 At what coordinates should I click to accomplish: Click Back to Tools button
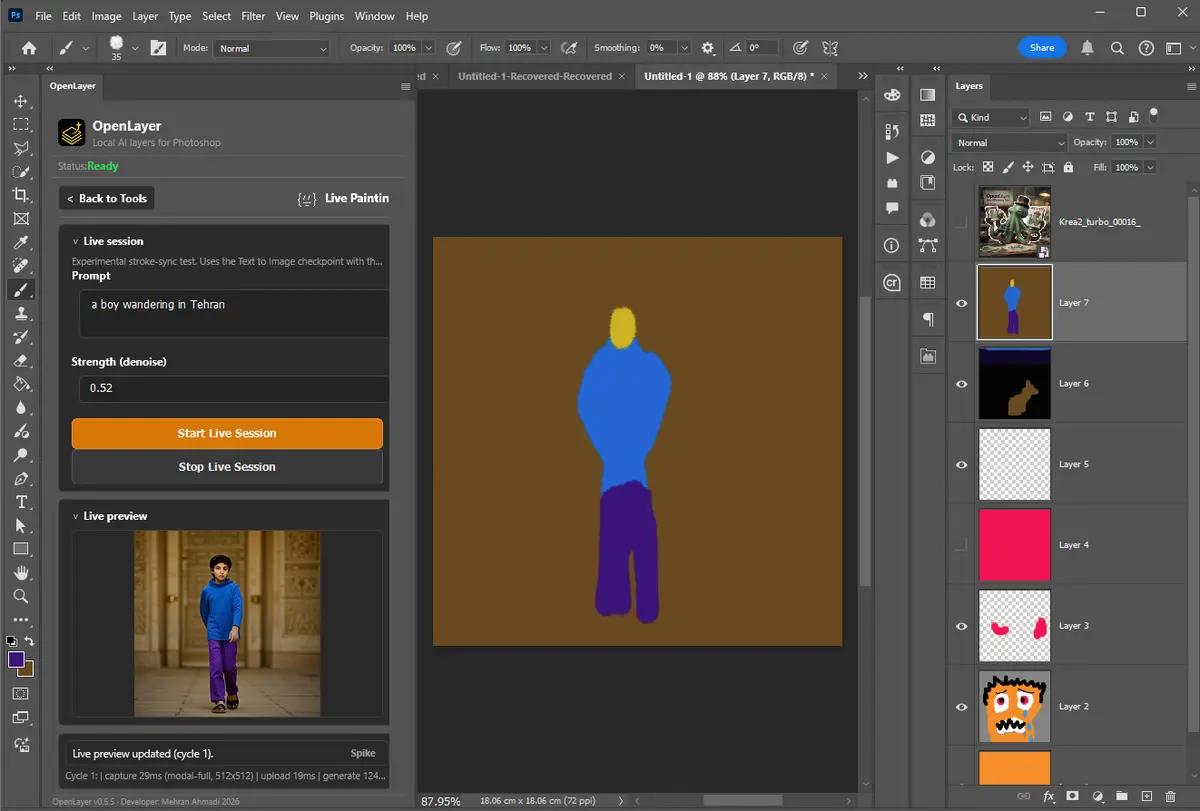107,198
